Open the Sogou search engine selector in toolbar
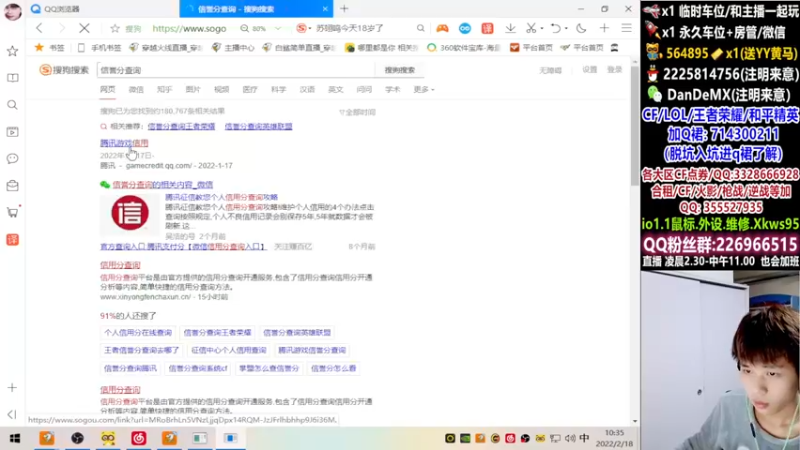Screen dimensions: 800x450 tap(304, 29)
